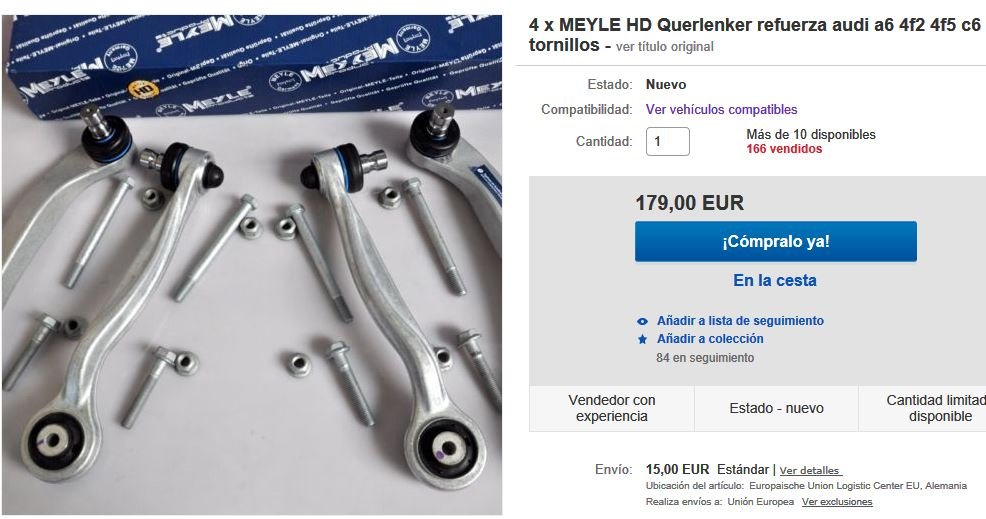Click the yellow HD badge on box photo
Viewport: 986px width, 519px height.
coord(143,90)
